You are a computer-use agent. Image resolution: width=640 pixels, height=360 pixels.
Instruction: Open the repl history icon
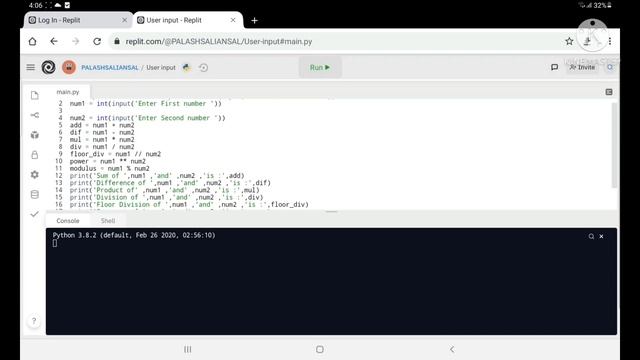(x=203, y=68)
